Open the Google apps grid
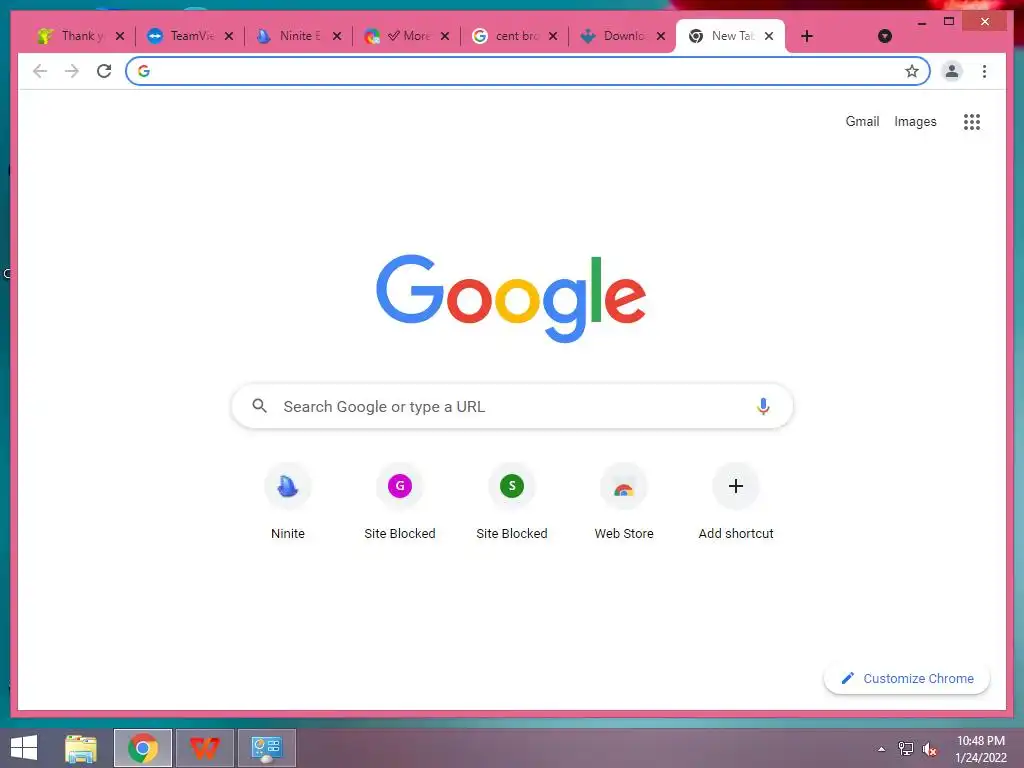Screen dimensions: 1024x768 (972, 121)
